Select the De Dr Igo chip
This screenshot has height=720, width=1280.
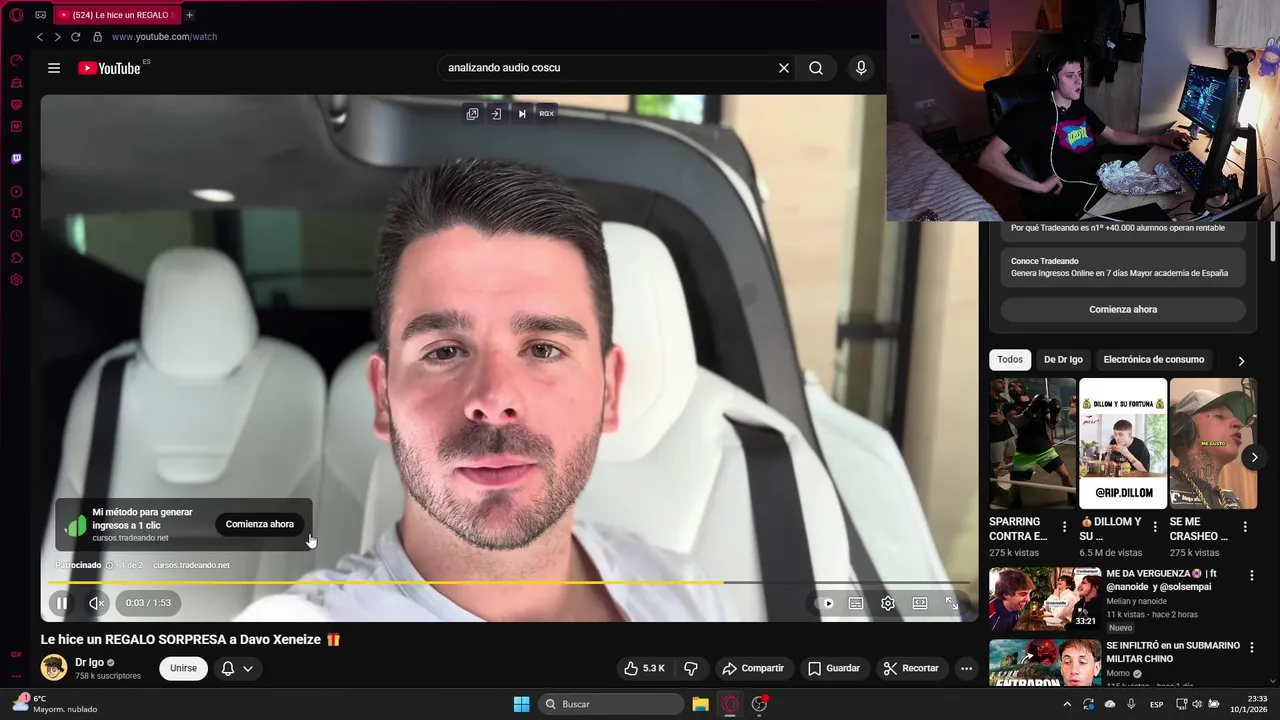pos(1063,360)
